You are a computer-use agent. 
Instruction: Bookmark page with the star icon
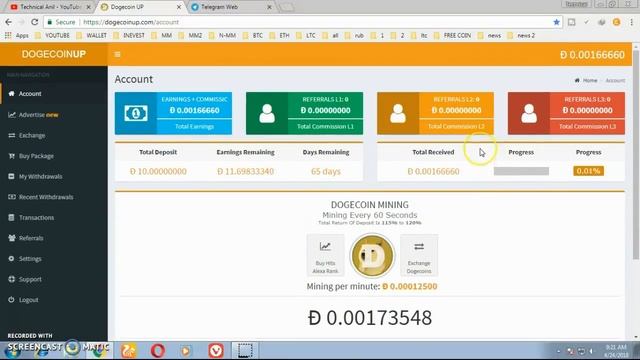556,22
